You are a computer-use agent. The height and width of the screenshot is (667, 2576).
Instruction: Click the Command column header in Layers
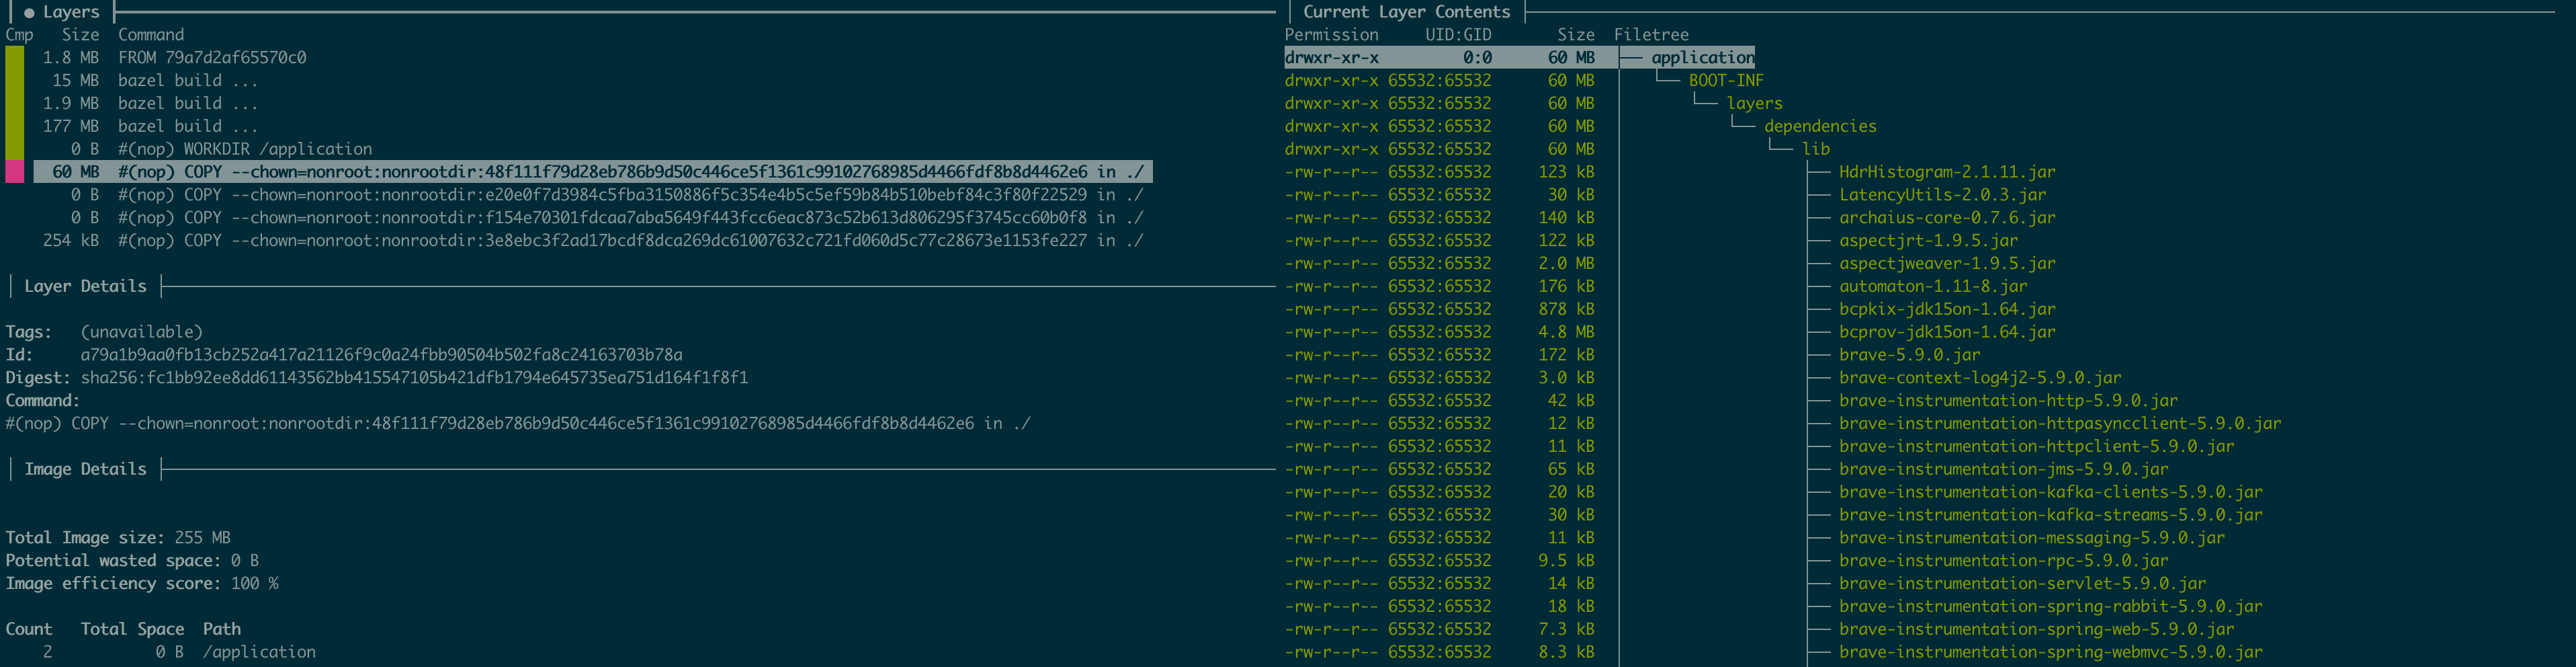151,35
